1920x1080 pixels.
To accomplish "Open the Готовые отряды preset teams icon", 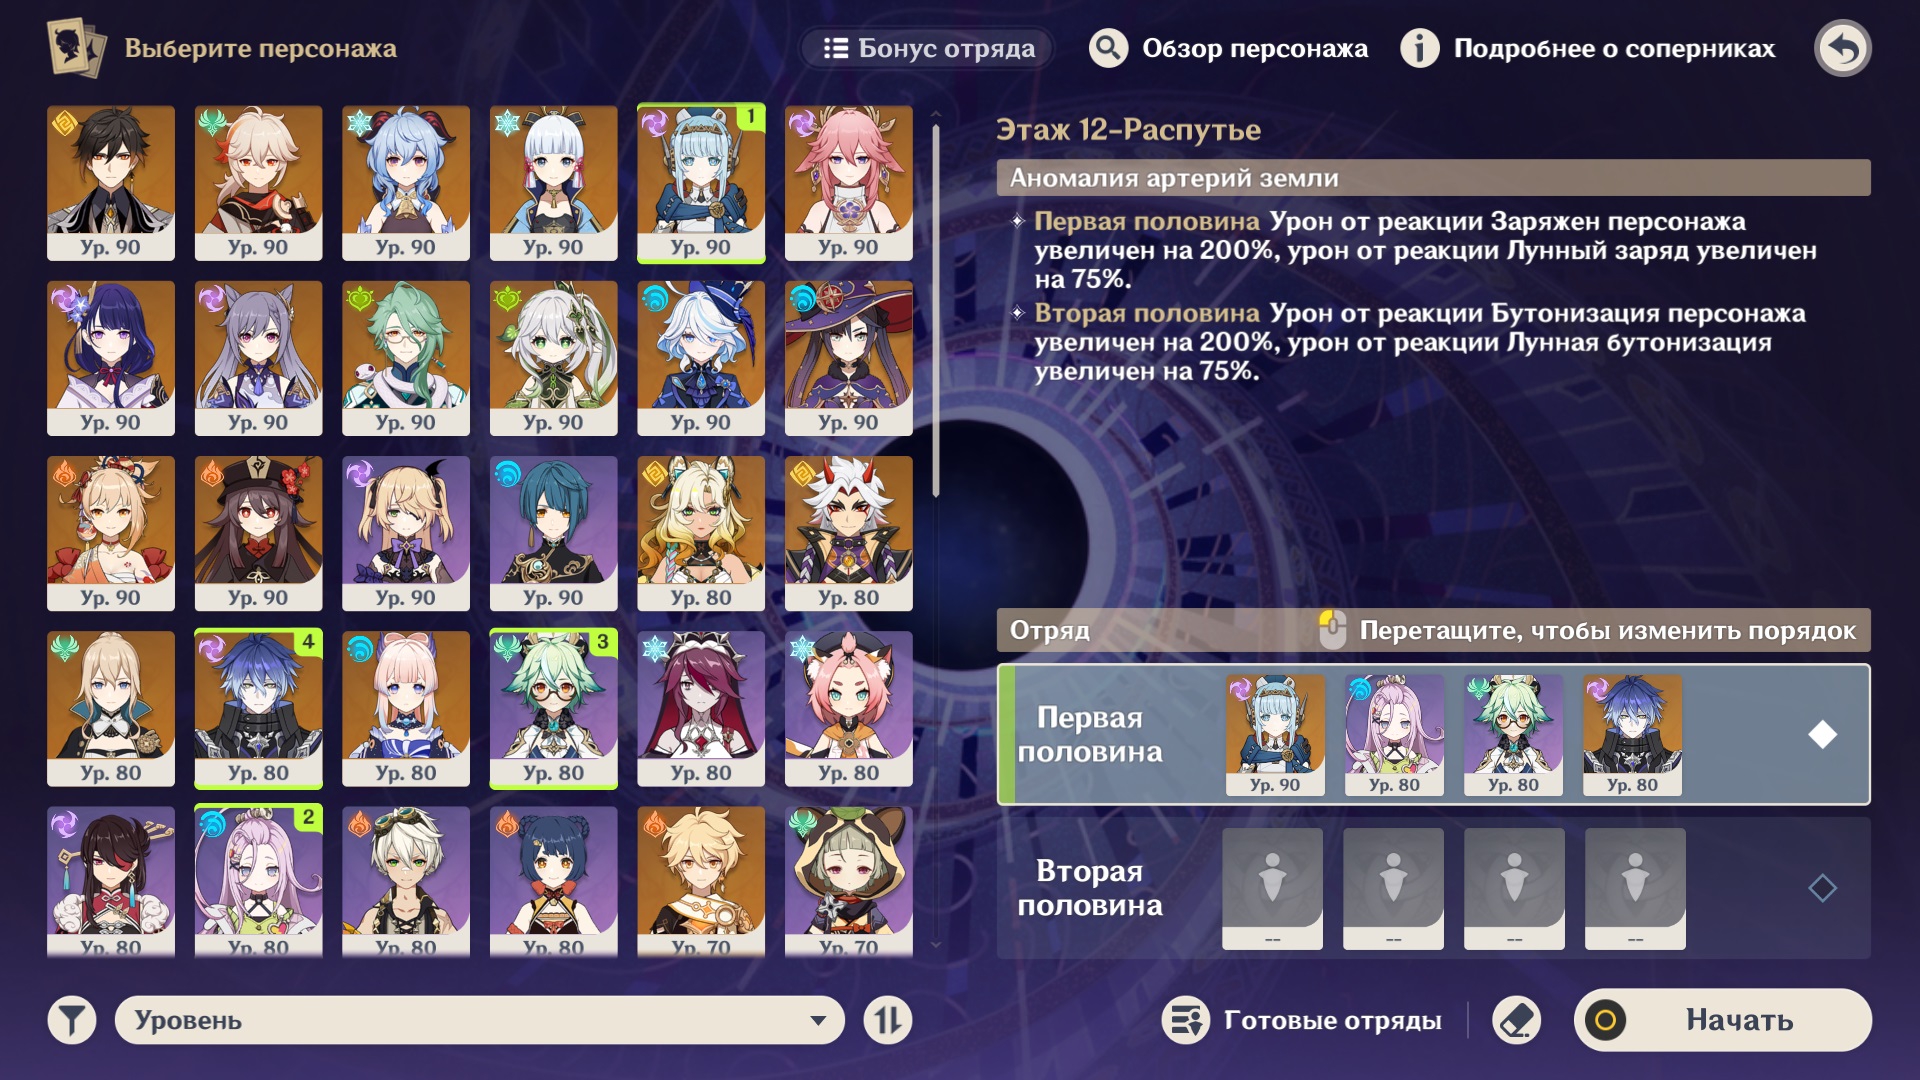I will tap(1186, 1020).
